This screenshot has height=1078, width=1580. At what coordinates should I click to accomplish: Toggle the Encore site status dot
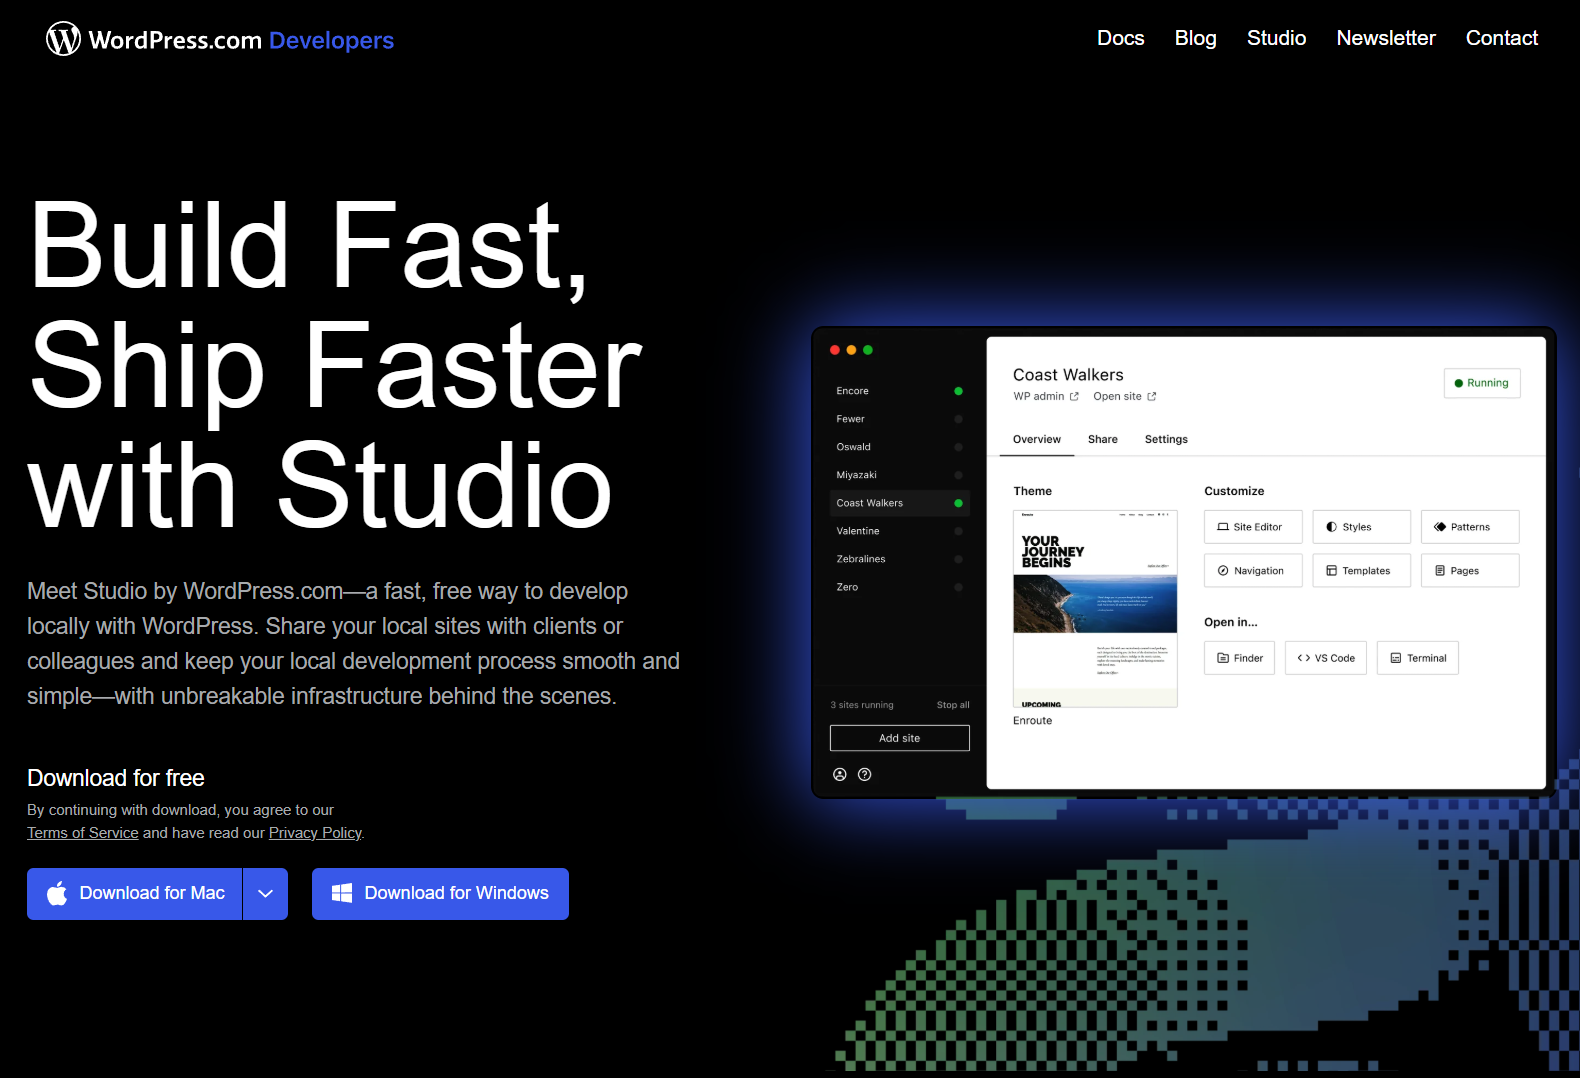point(958,391)
